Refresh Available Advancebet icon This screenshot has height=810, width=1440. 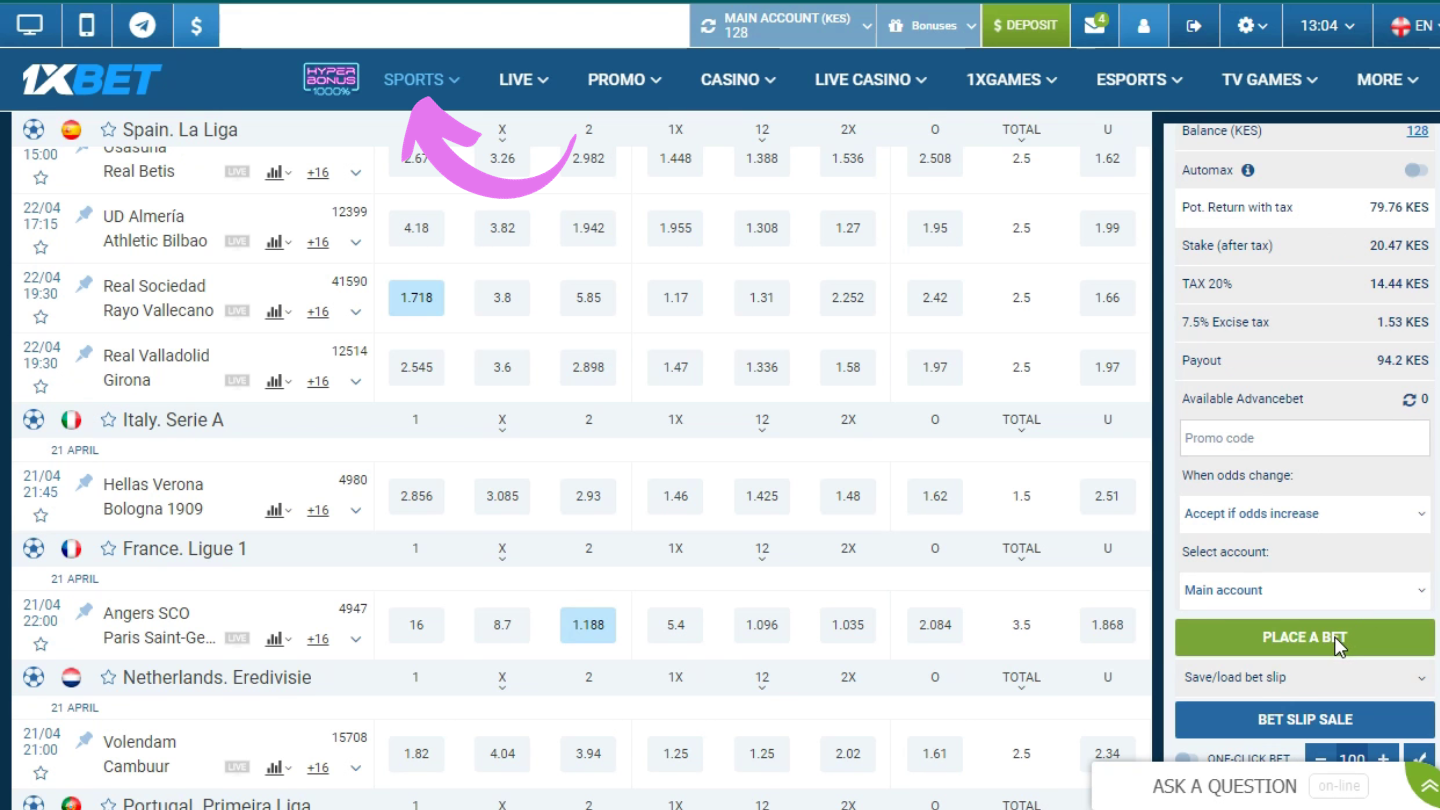point(1409,399)
